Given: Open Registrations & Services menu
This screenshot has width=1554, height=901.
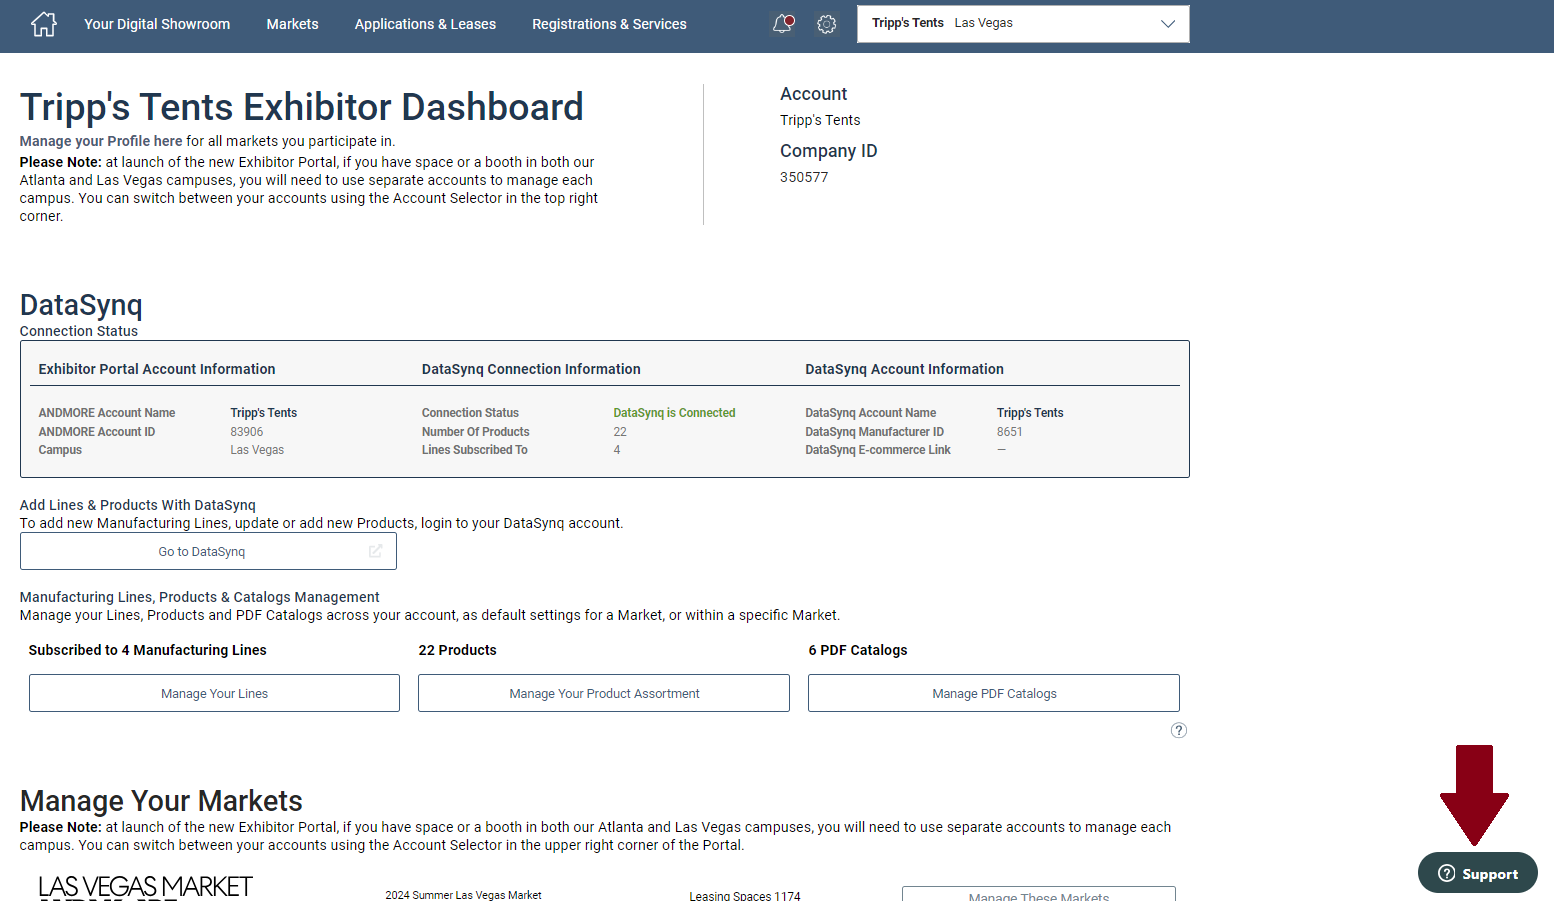Looking at the screenshot, I should coord(609,24).
